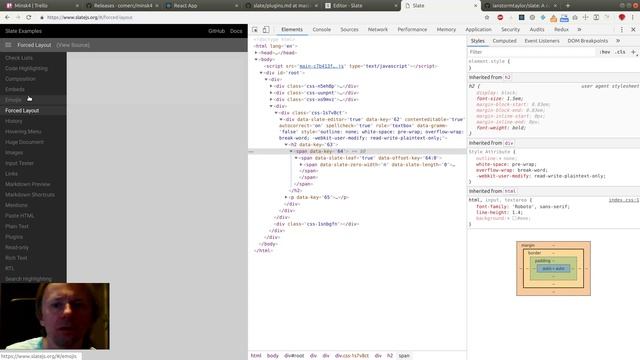Collapse the body element node
The image size is (640, 360).
[x=256, y=60]
